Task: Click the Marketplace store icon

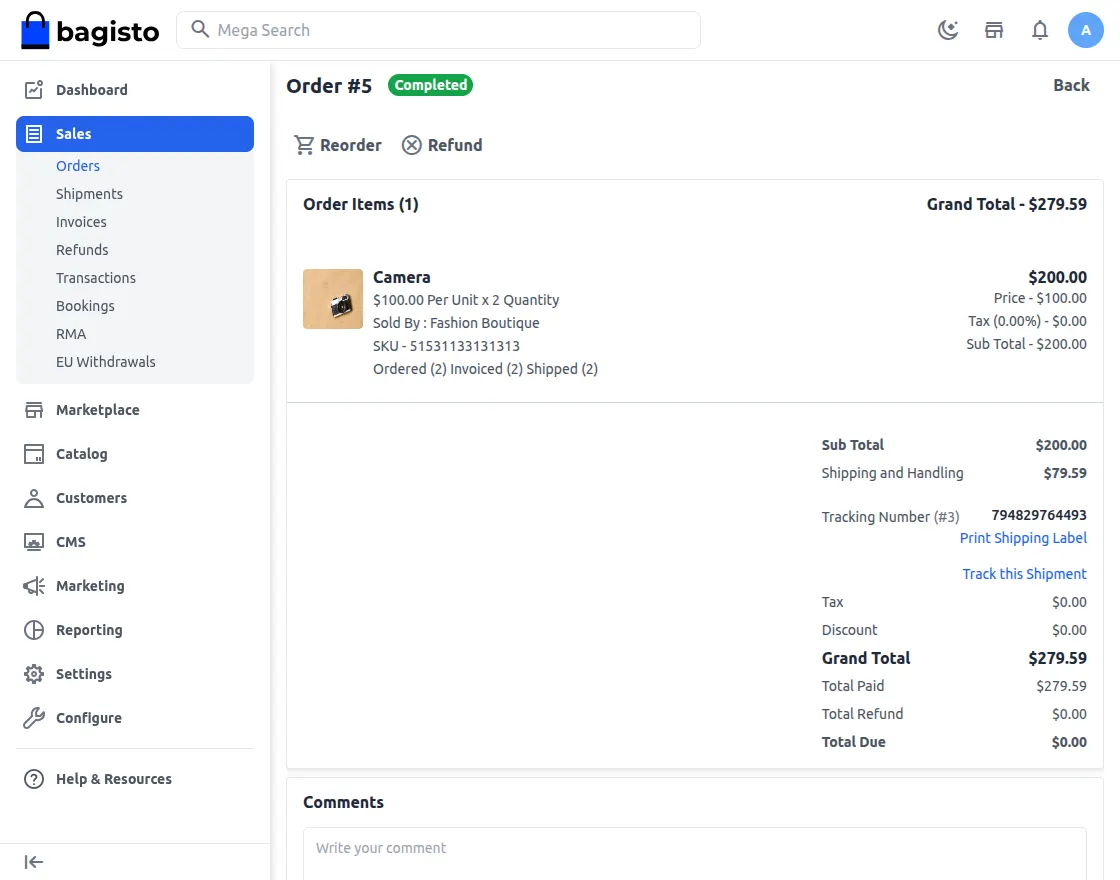Action: tap(34, 409)
